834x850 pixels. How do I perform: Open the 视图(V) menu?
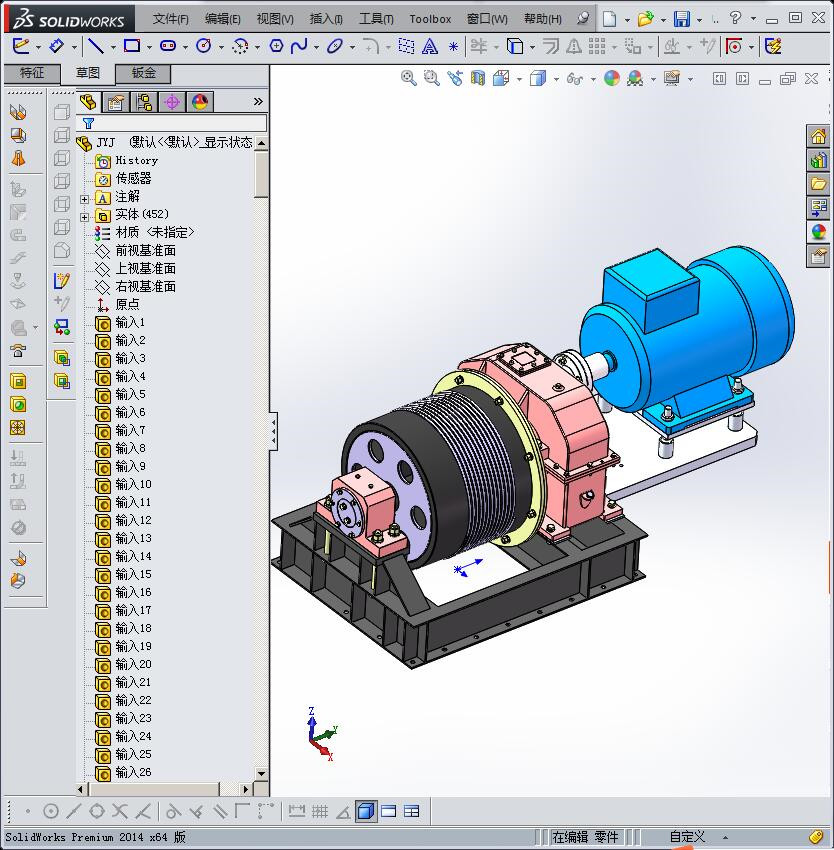[275, 19]
